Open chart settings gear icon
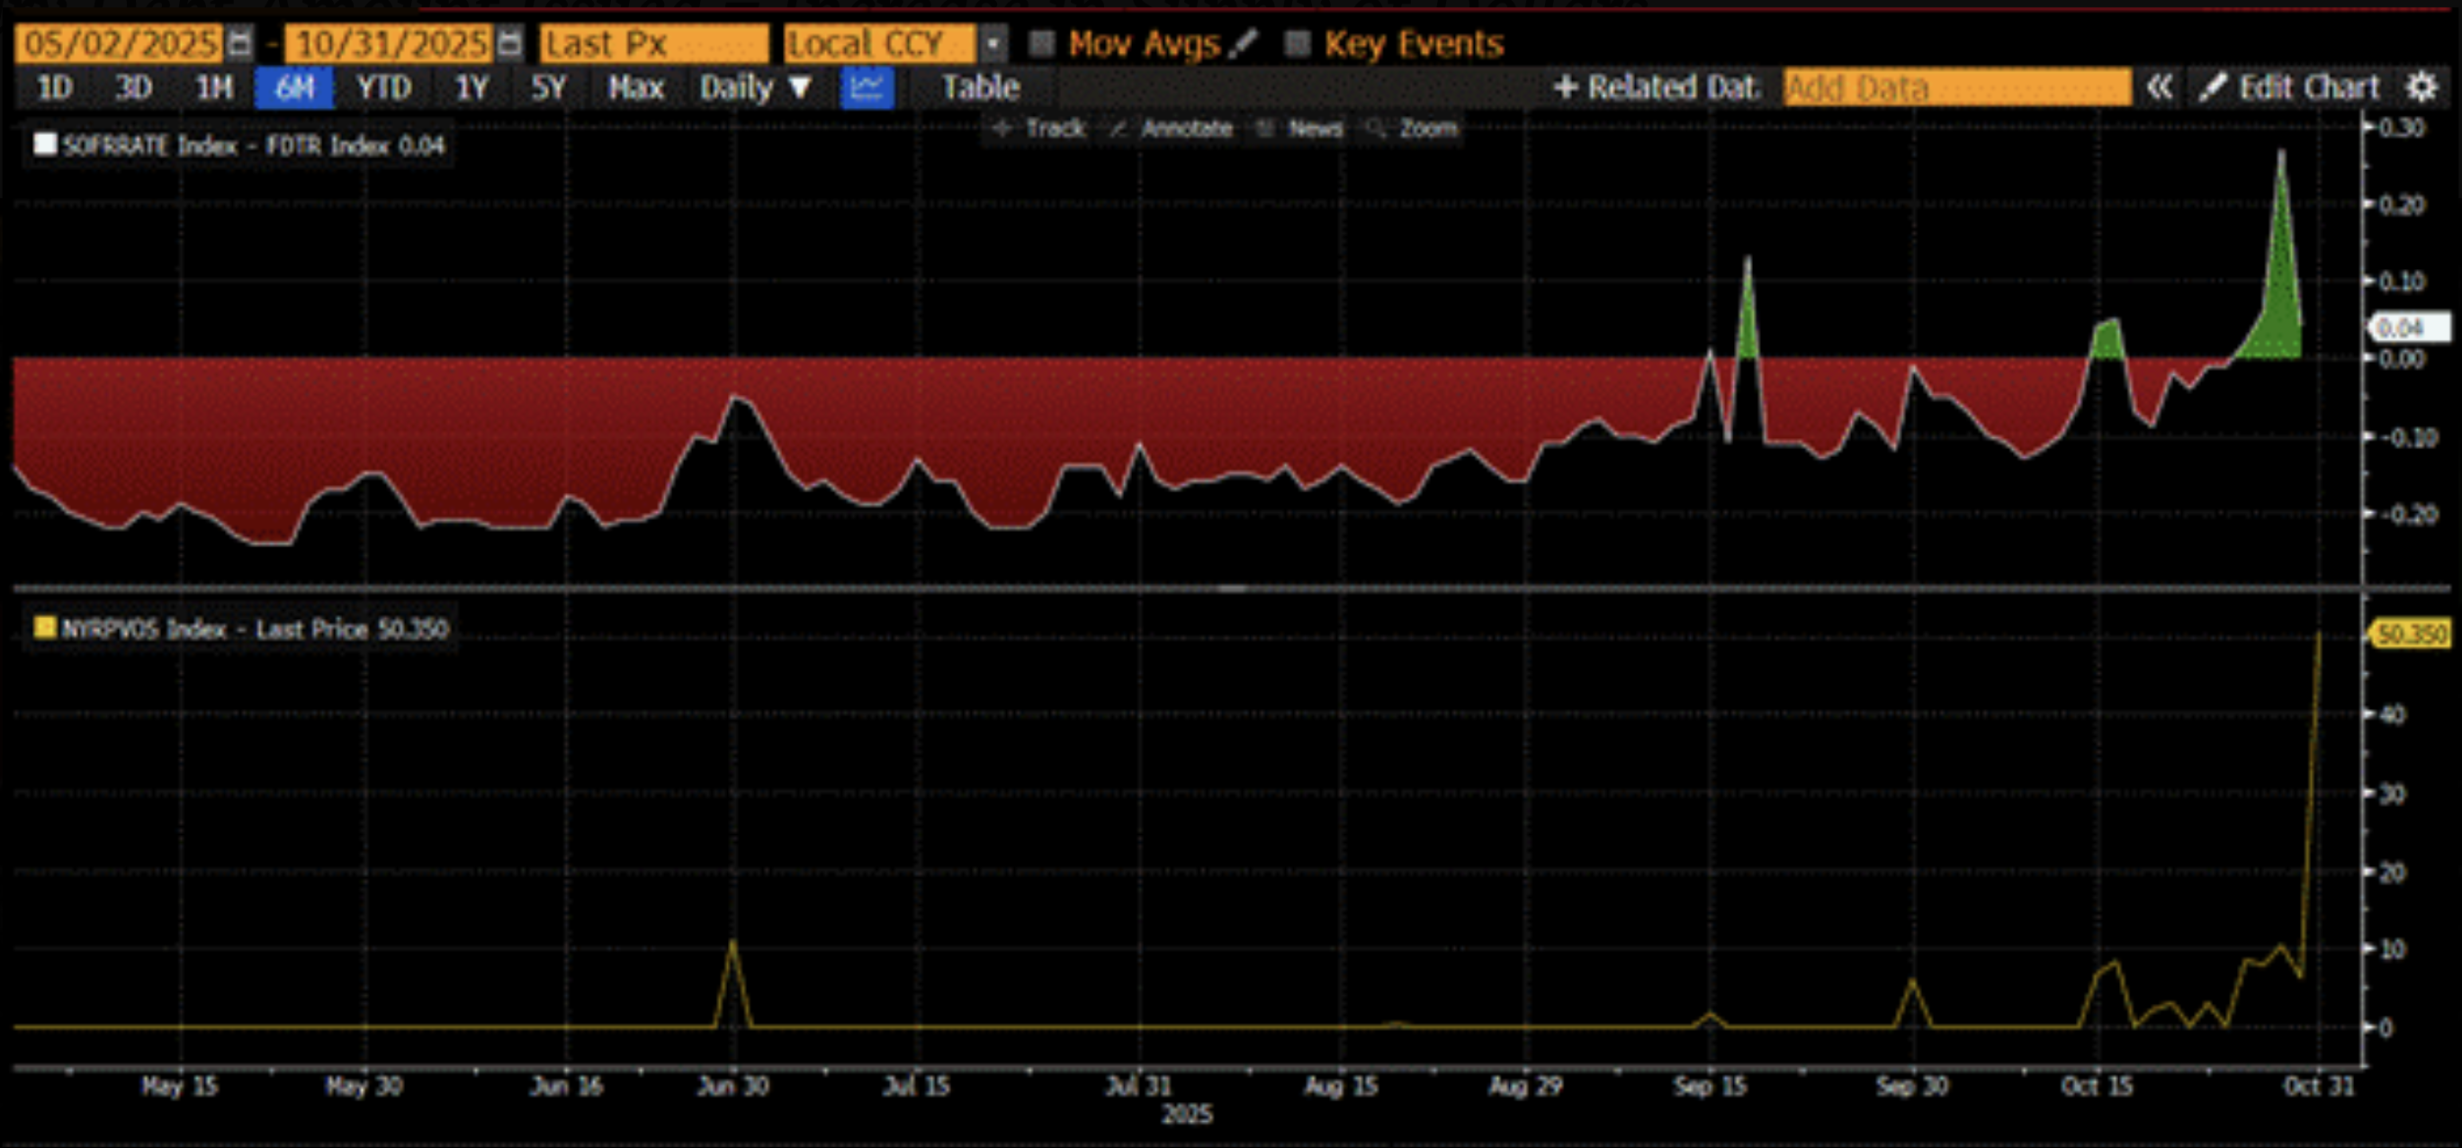This screenshot has width=2462, height=1148. 2421,88
